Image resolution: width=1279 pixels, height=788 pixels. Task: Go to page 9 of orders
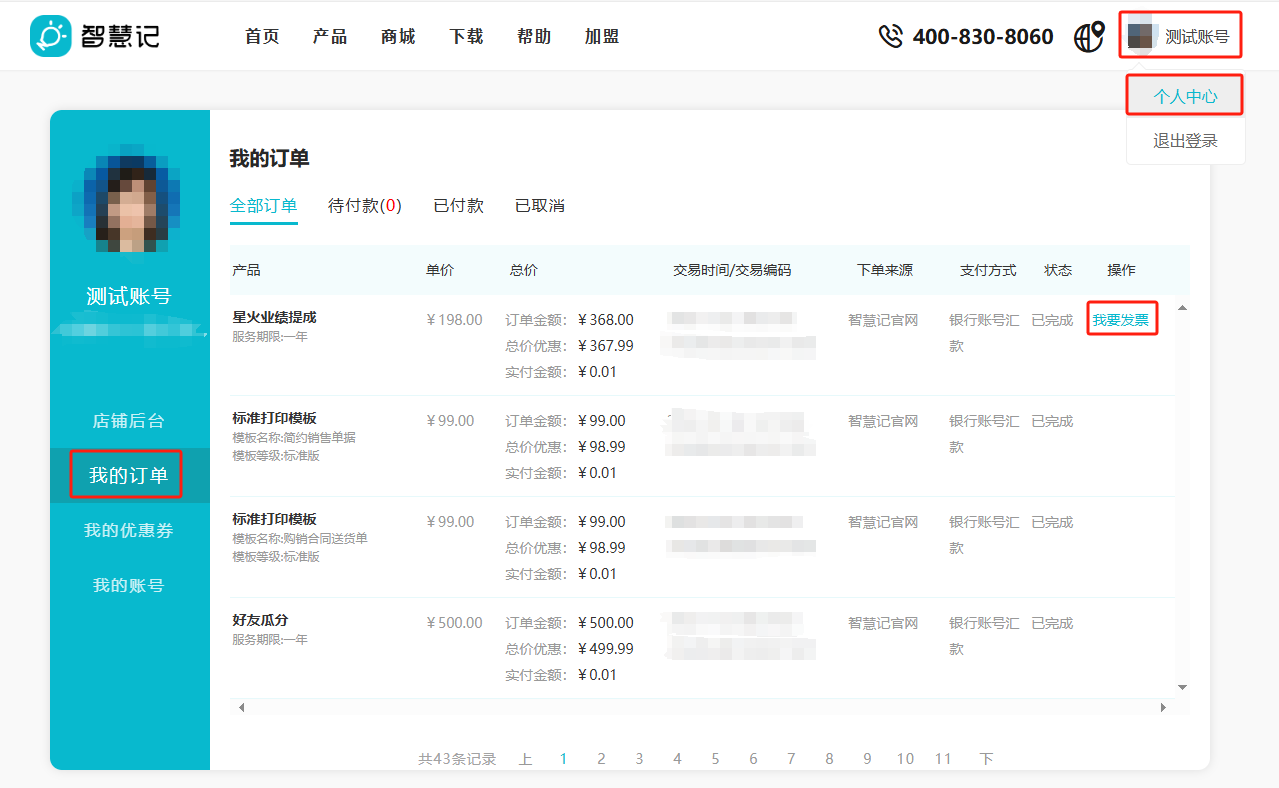867,759
